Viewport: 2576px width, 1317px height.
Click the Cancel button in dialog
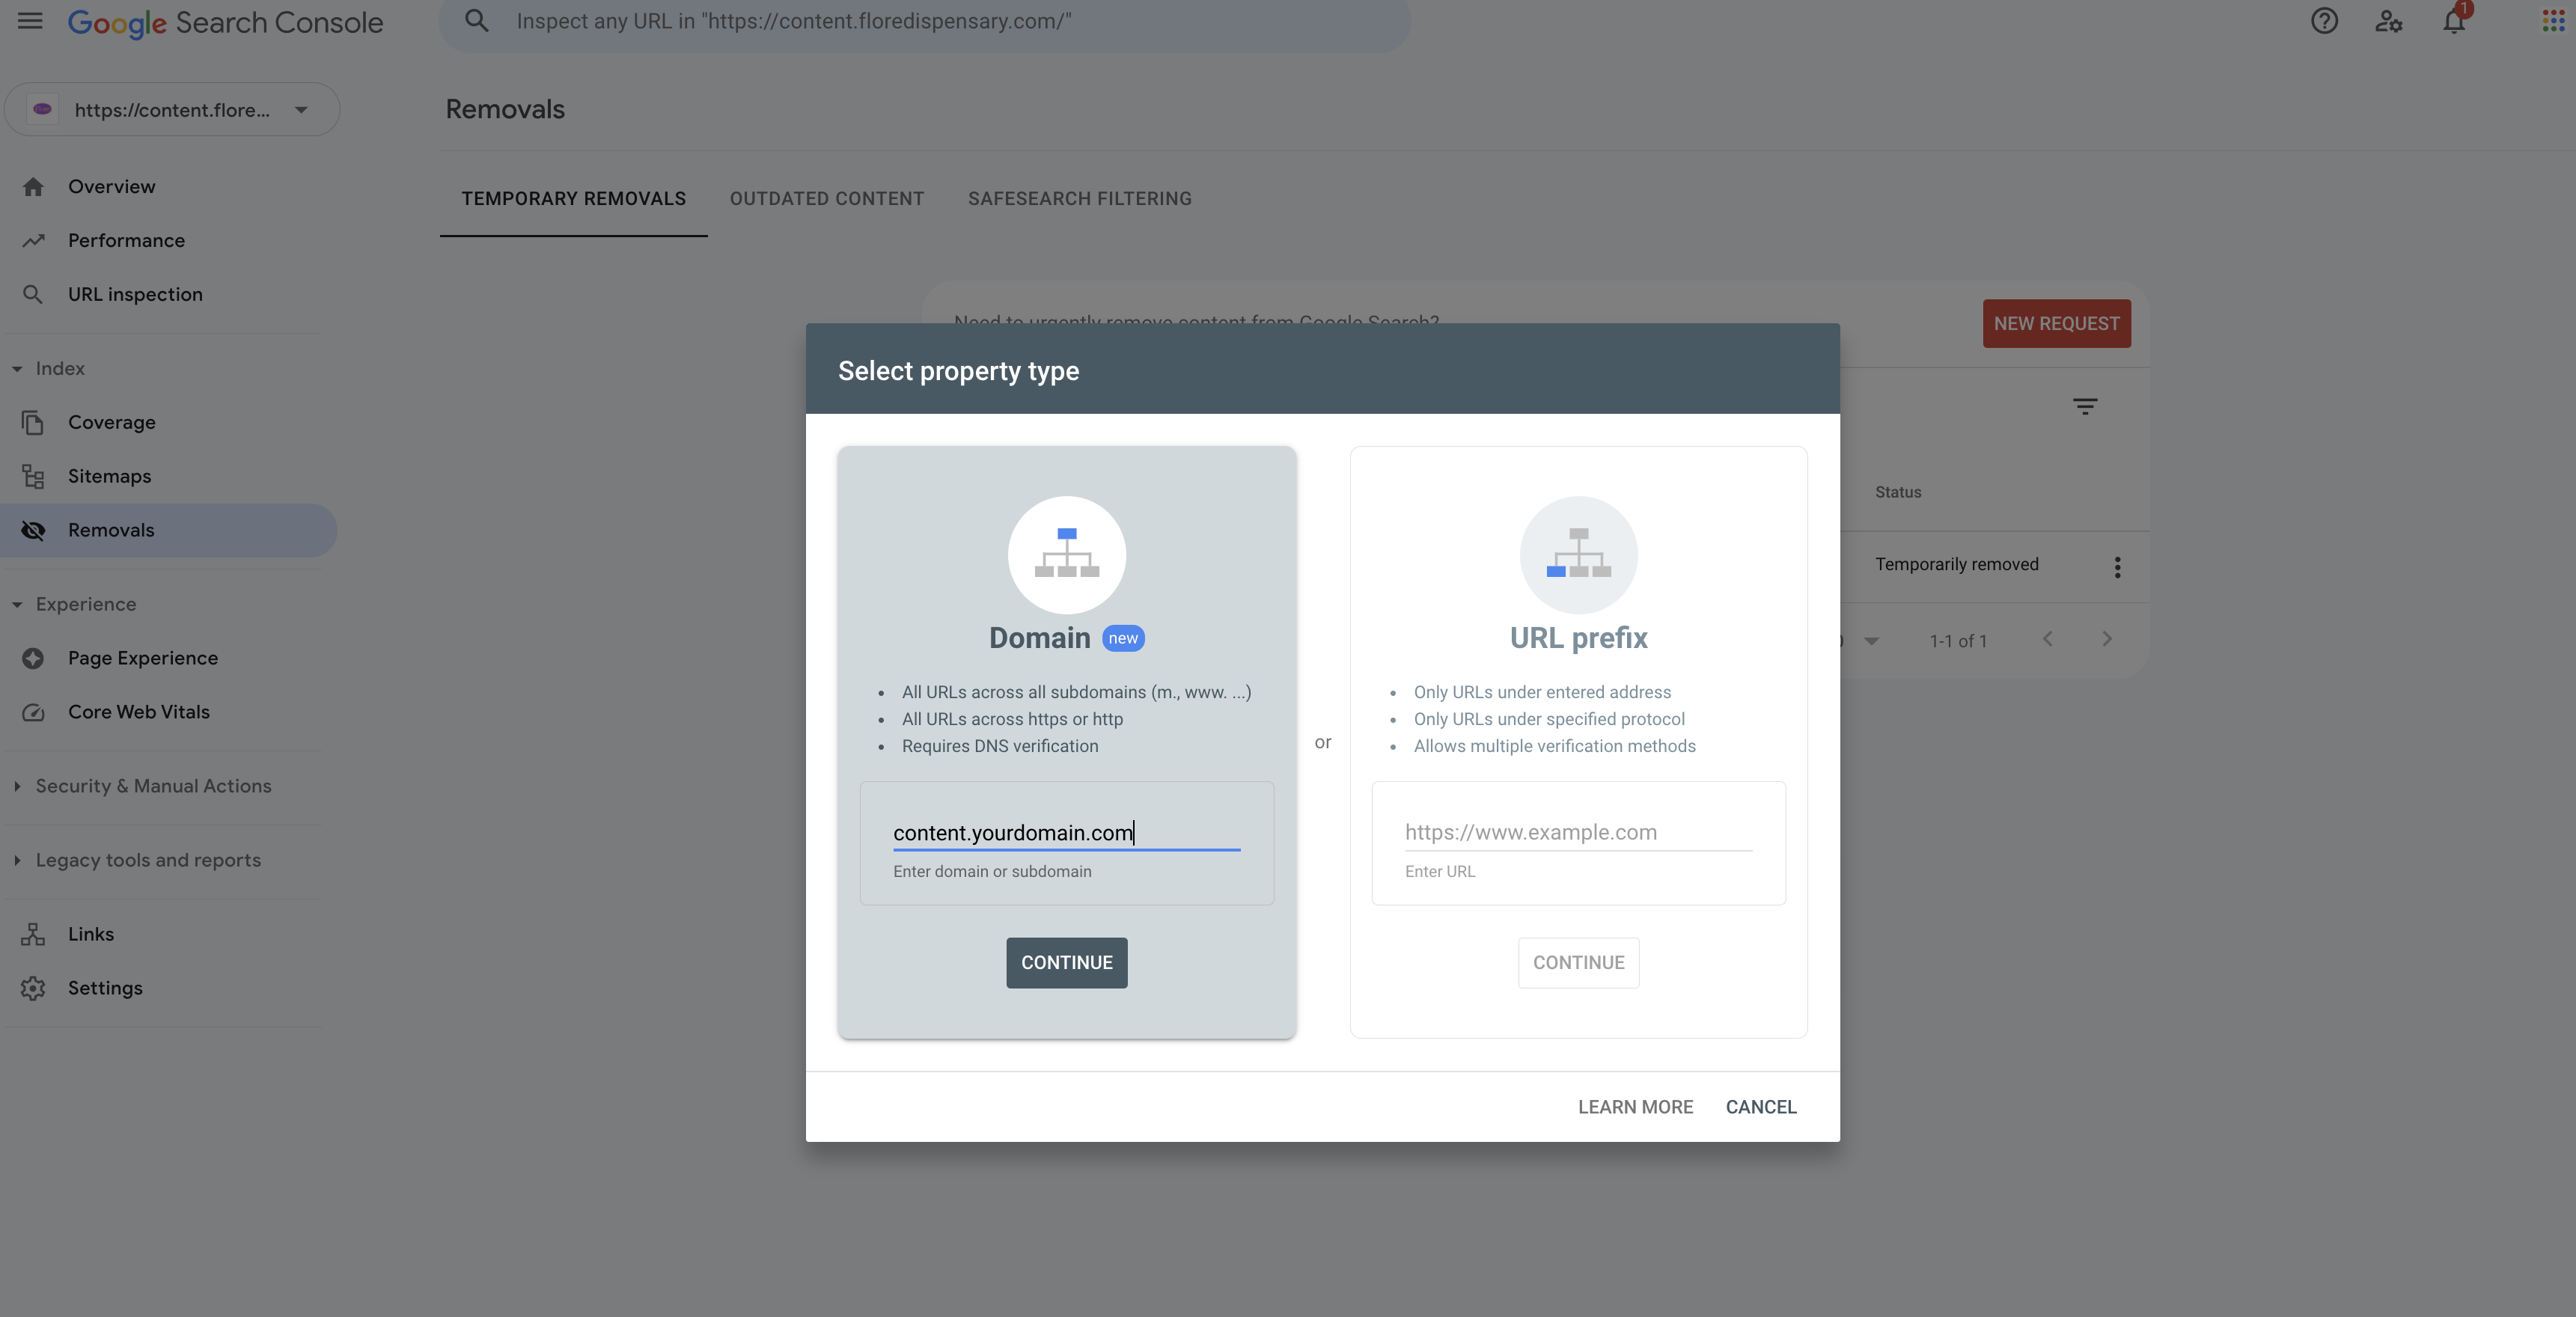click(1760, 1107)
